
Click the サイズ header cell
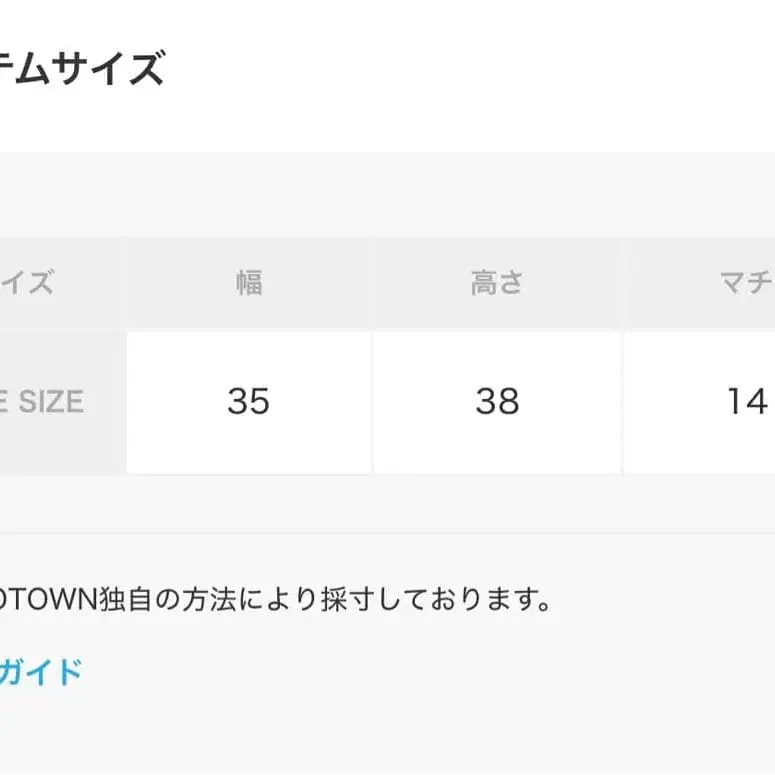pyautogui.click(x=30, y=283)
